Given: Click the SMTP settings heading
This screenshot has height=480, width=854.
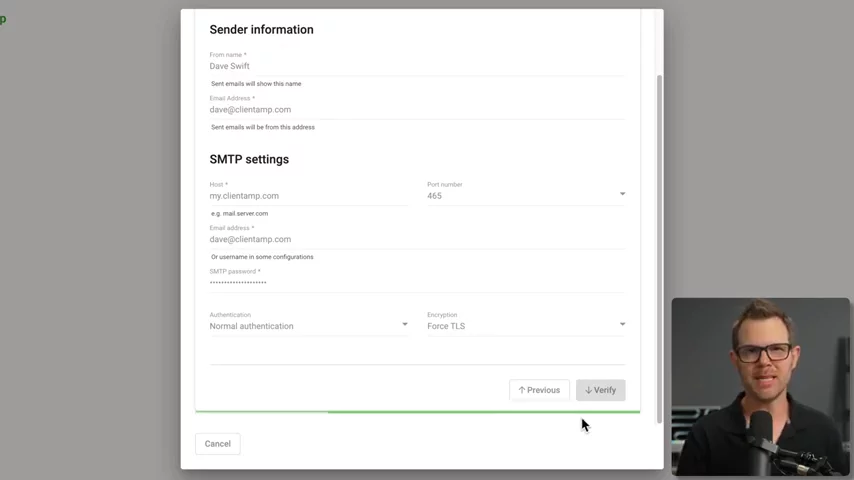Looking at the screenshot, I should coord(249,159).
